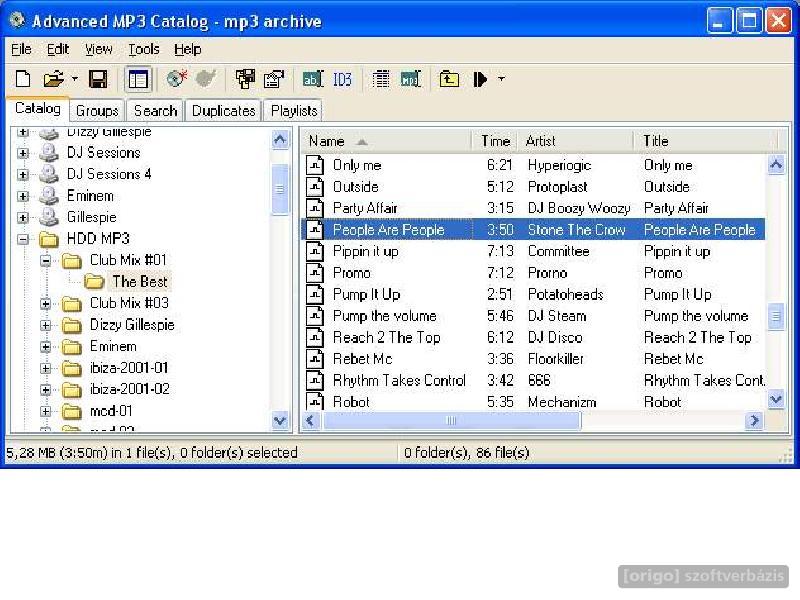Expand the Gillespie disc node
This screenshot has width=800, height=600.
[x=22, y=218]
